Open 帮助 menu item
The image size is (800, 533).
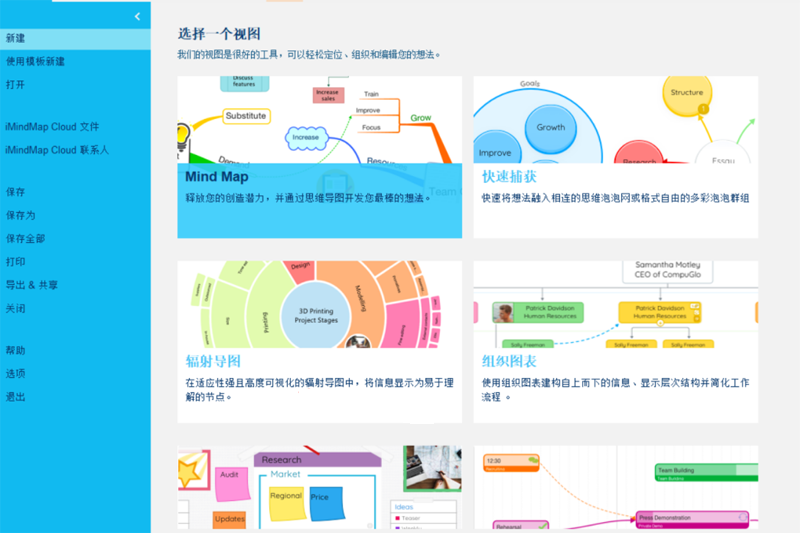[75, 350]
